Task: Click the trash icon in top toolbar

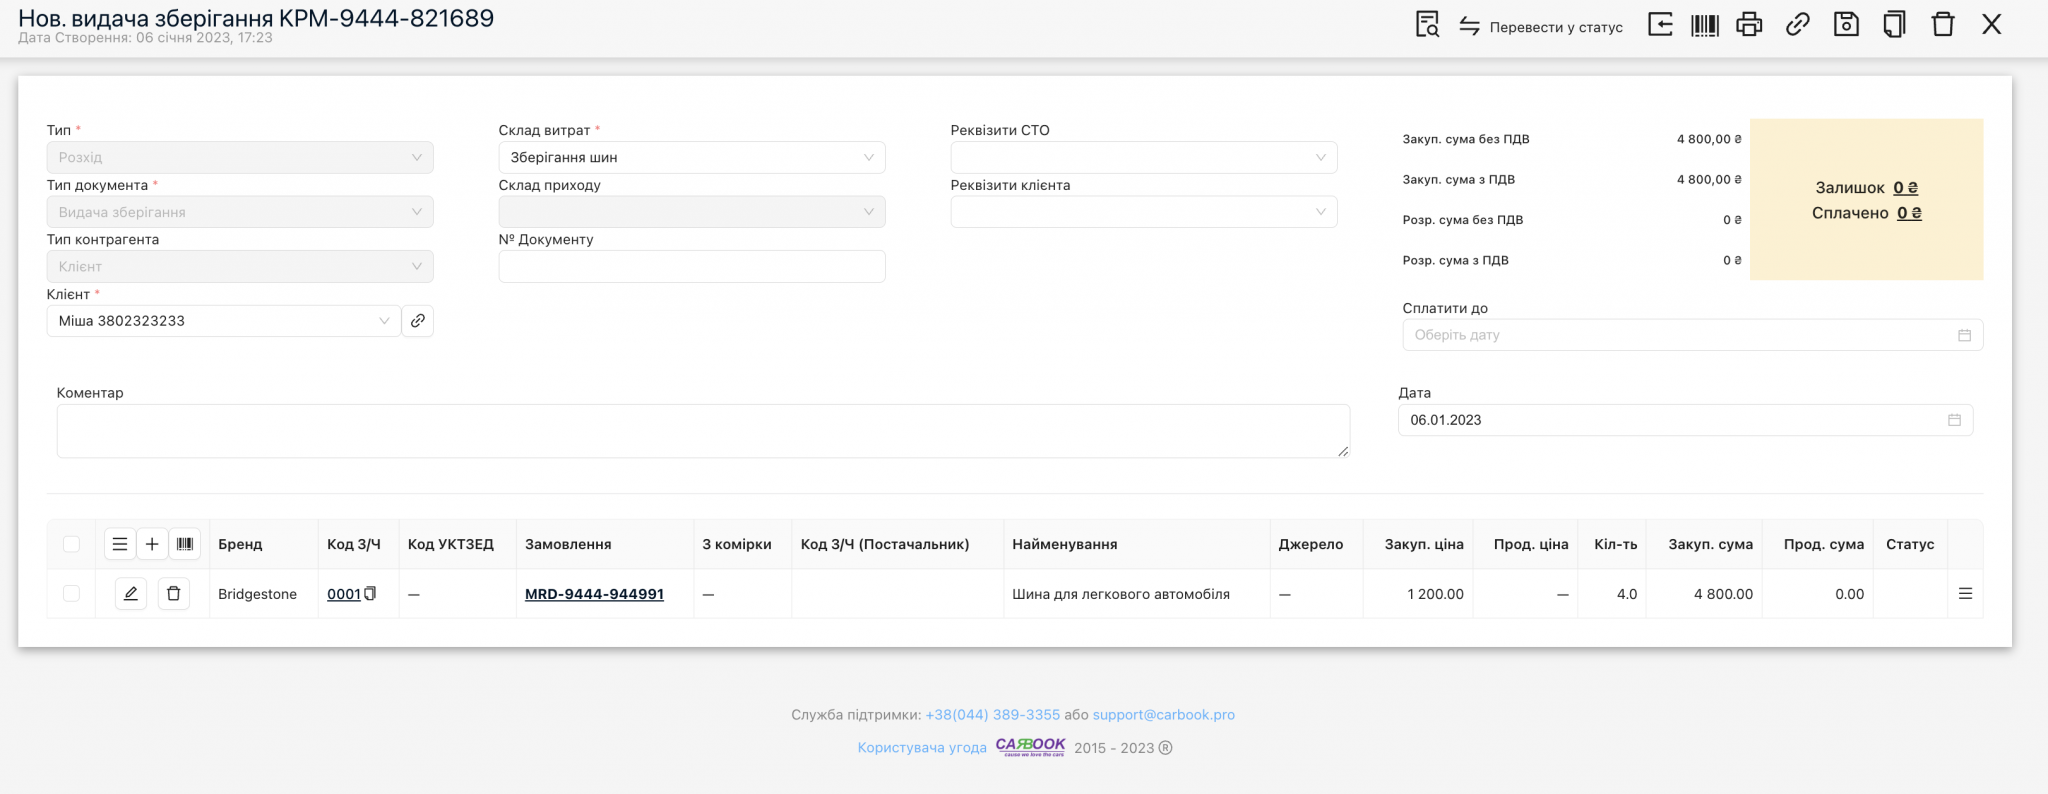Action: tap(1942, 25)
